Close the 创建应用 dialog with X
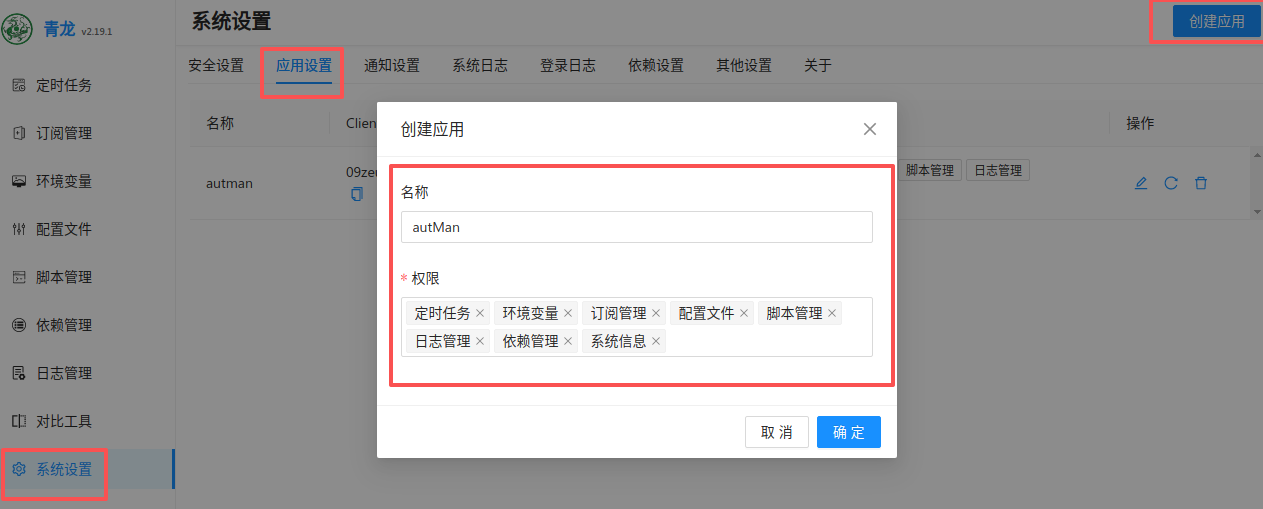This screenshot has height=509, width=1263. coord(870,129)
